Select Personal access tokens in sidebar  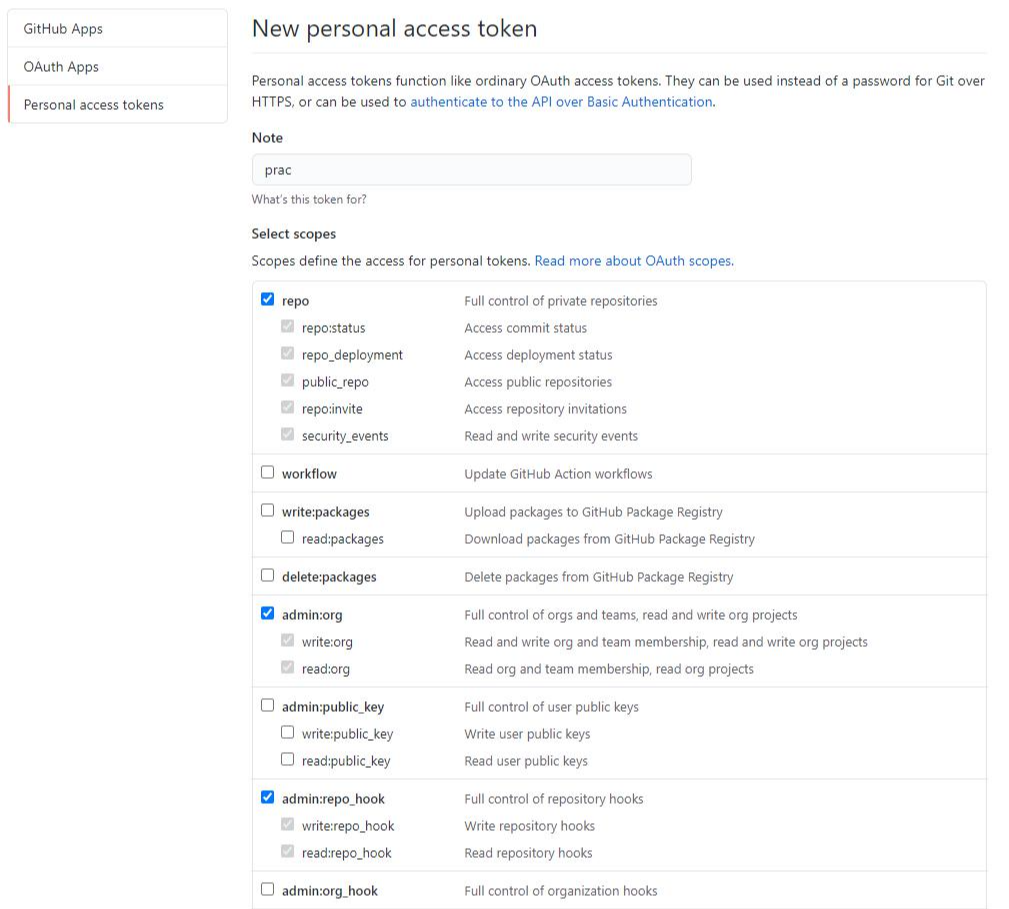118,104
